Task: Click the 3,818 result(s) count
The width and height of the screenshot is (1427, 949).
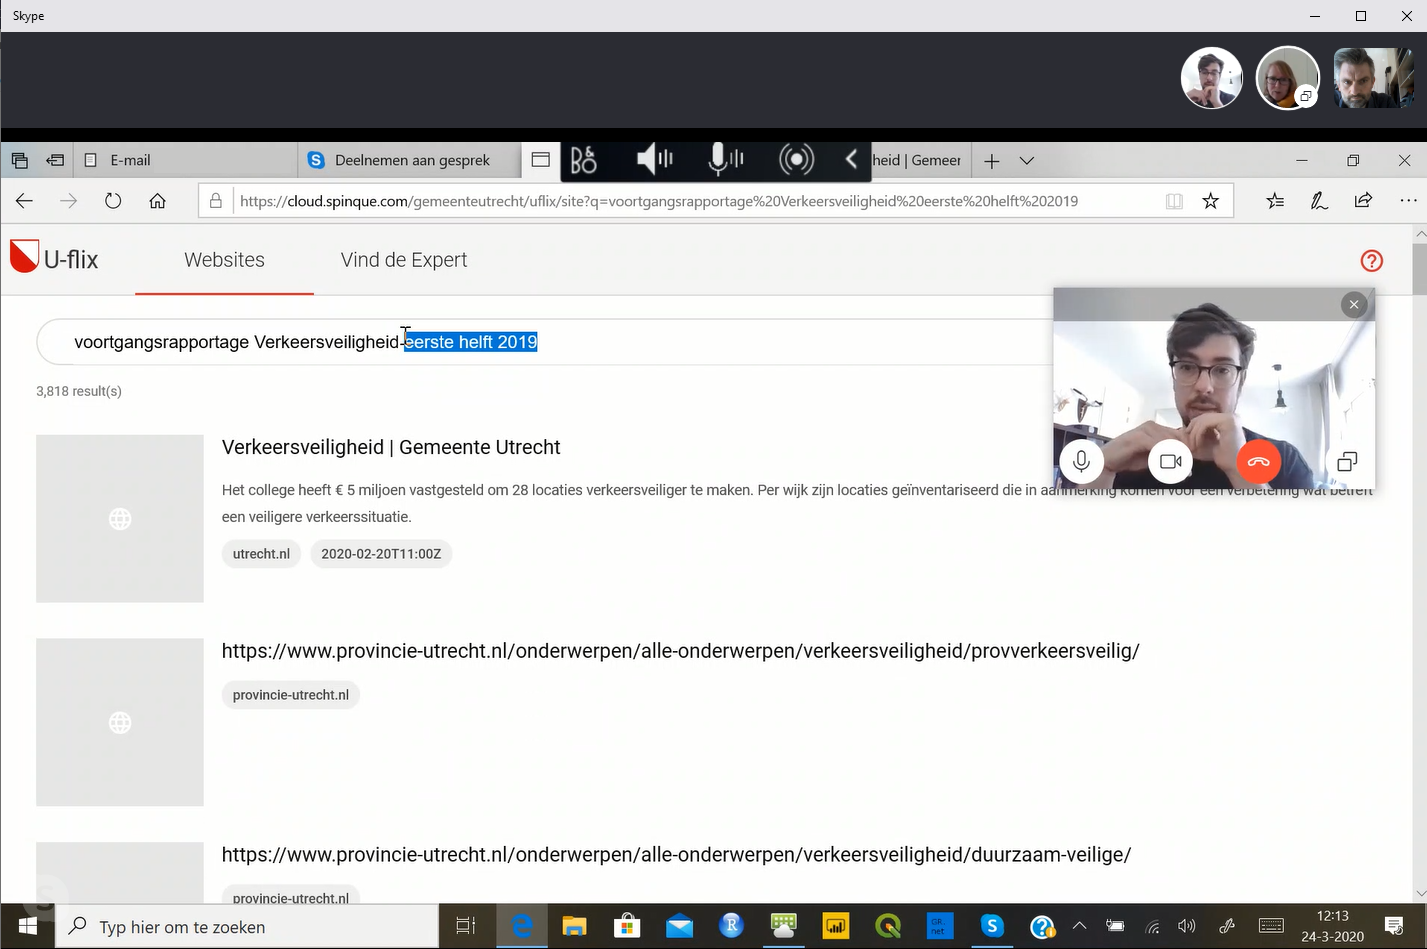Action: [x=79, y=391]
